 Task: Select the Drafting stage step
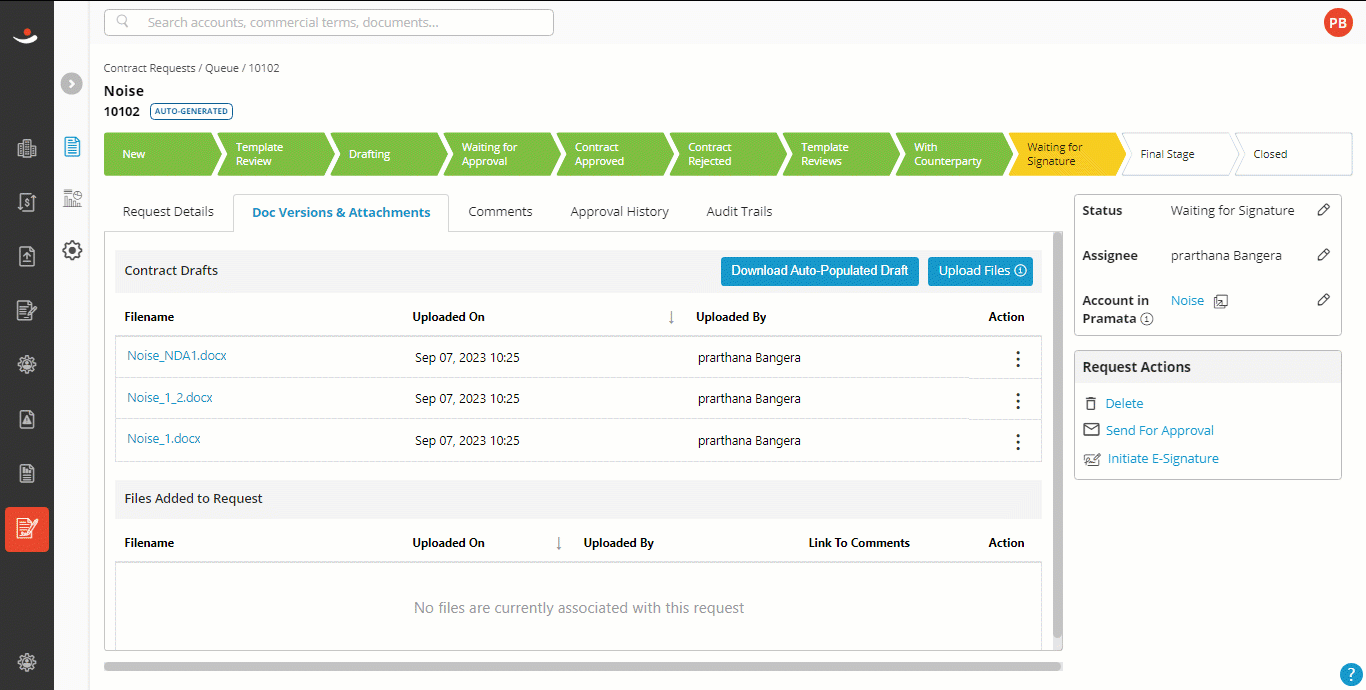pos(386,154)
